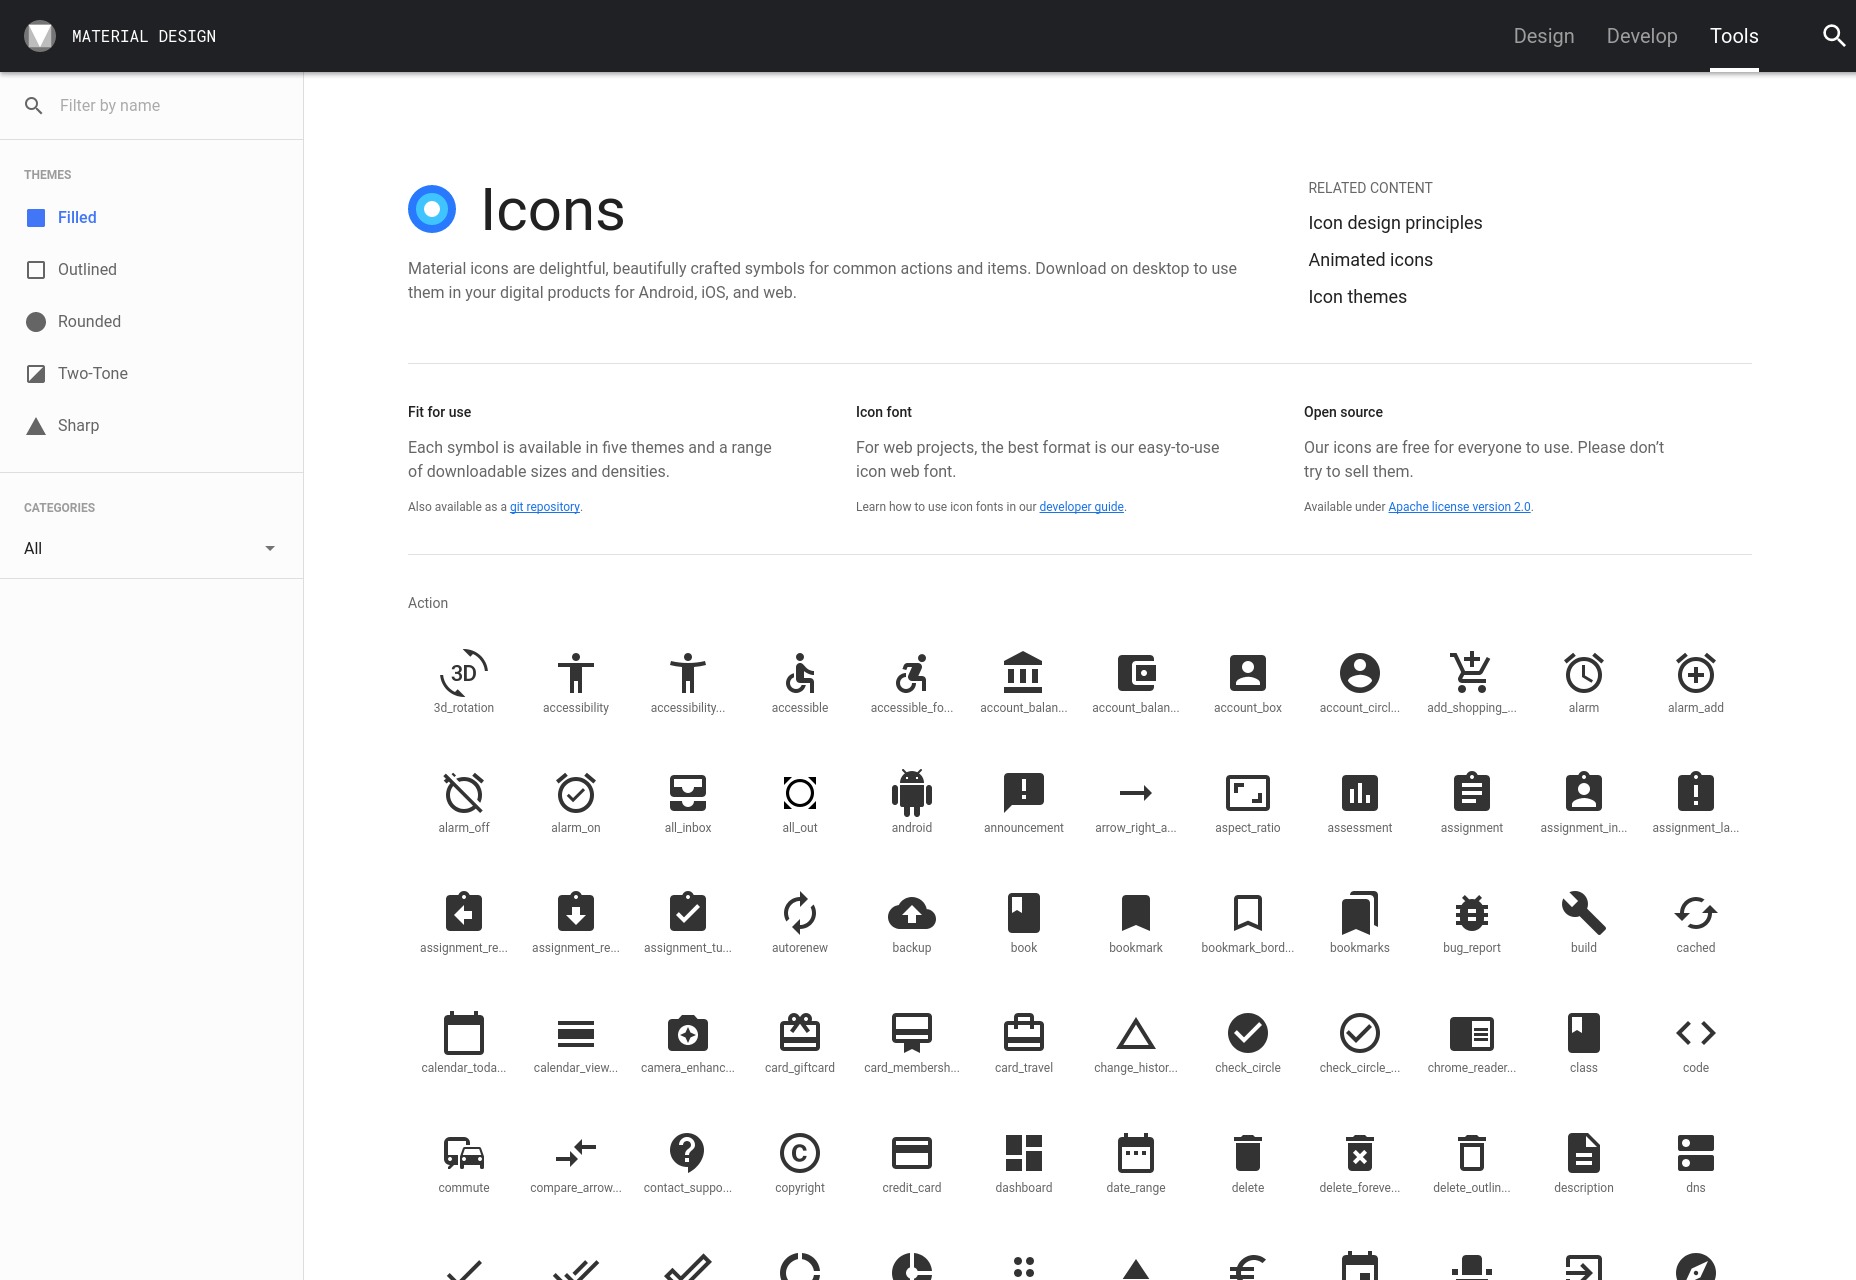Pick the date_range calendar icon
Image resolution: width=1856 pixels, height=1280 pixels.
1136,1153
